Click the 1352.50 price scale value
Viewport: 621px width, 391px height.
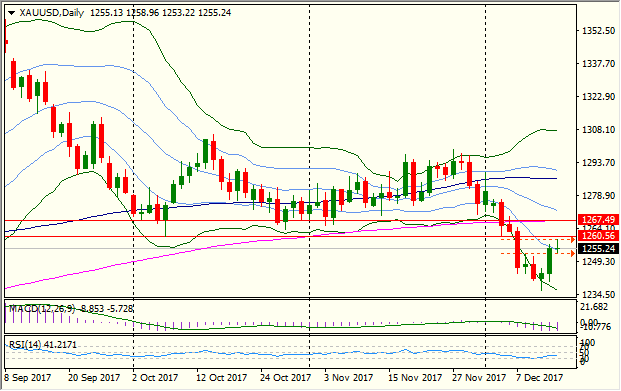598,31
